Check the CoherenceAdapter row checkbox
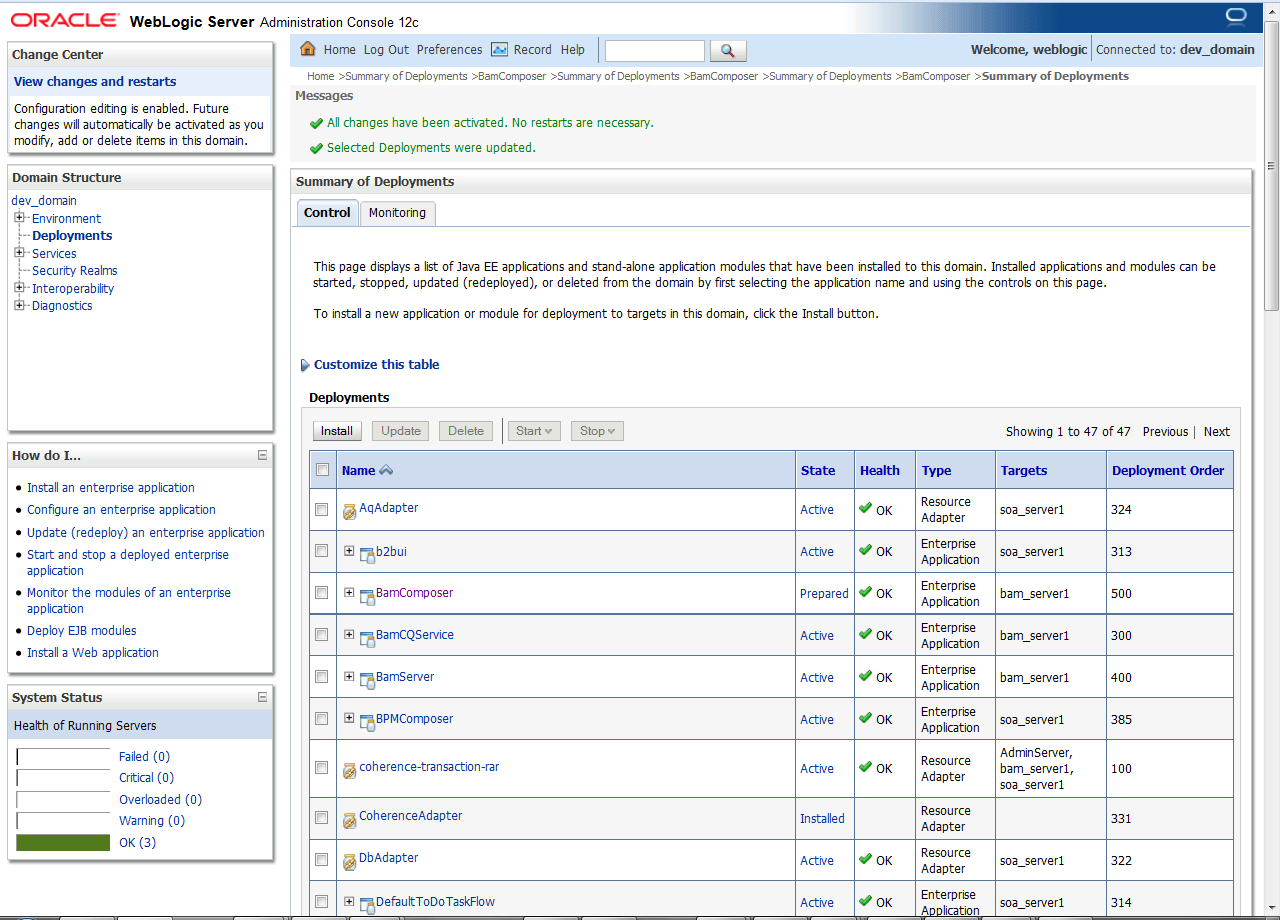Image resolution: width=1280 pixels, height=920 pixels. pos(322,818)
